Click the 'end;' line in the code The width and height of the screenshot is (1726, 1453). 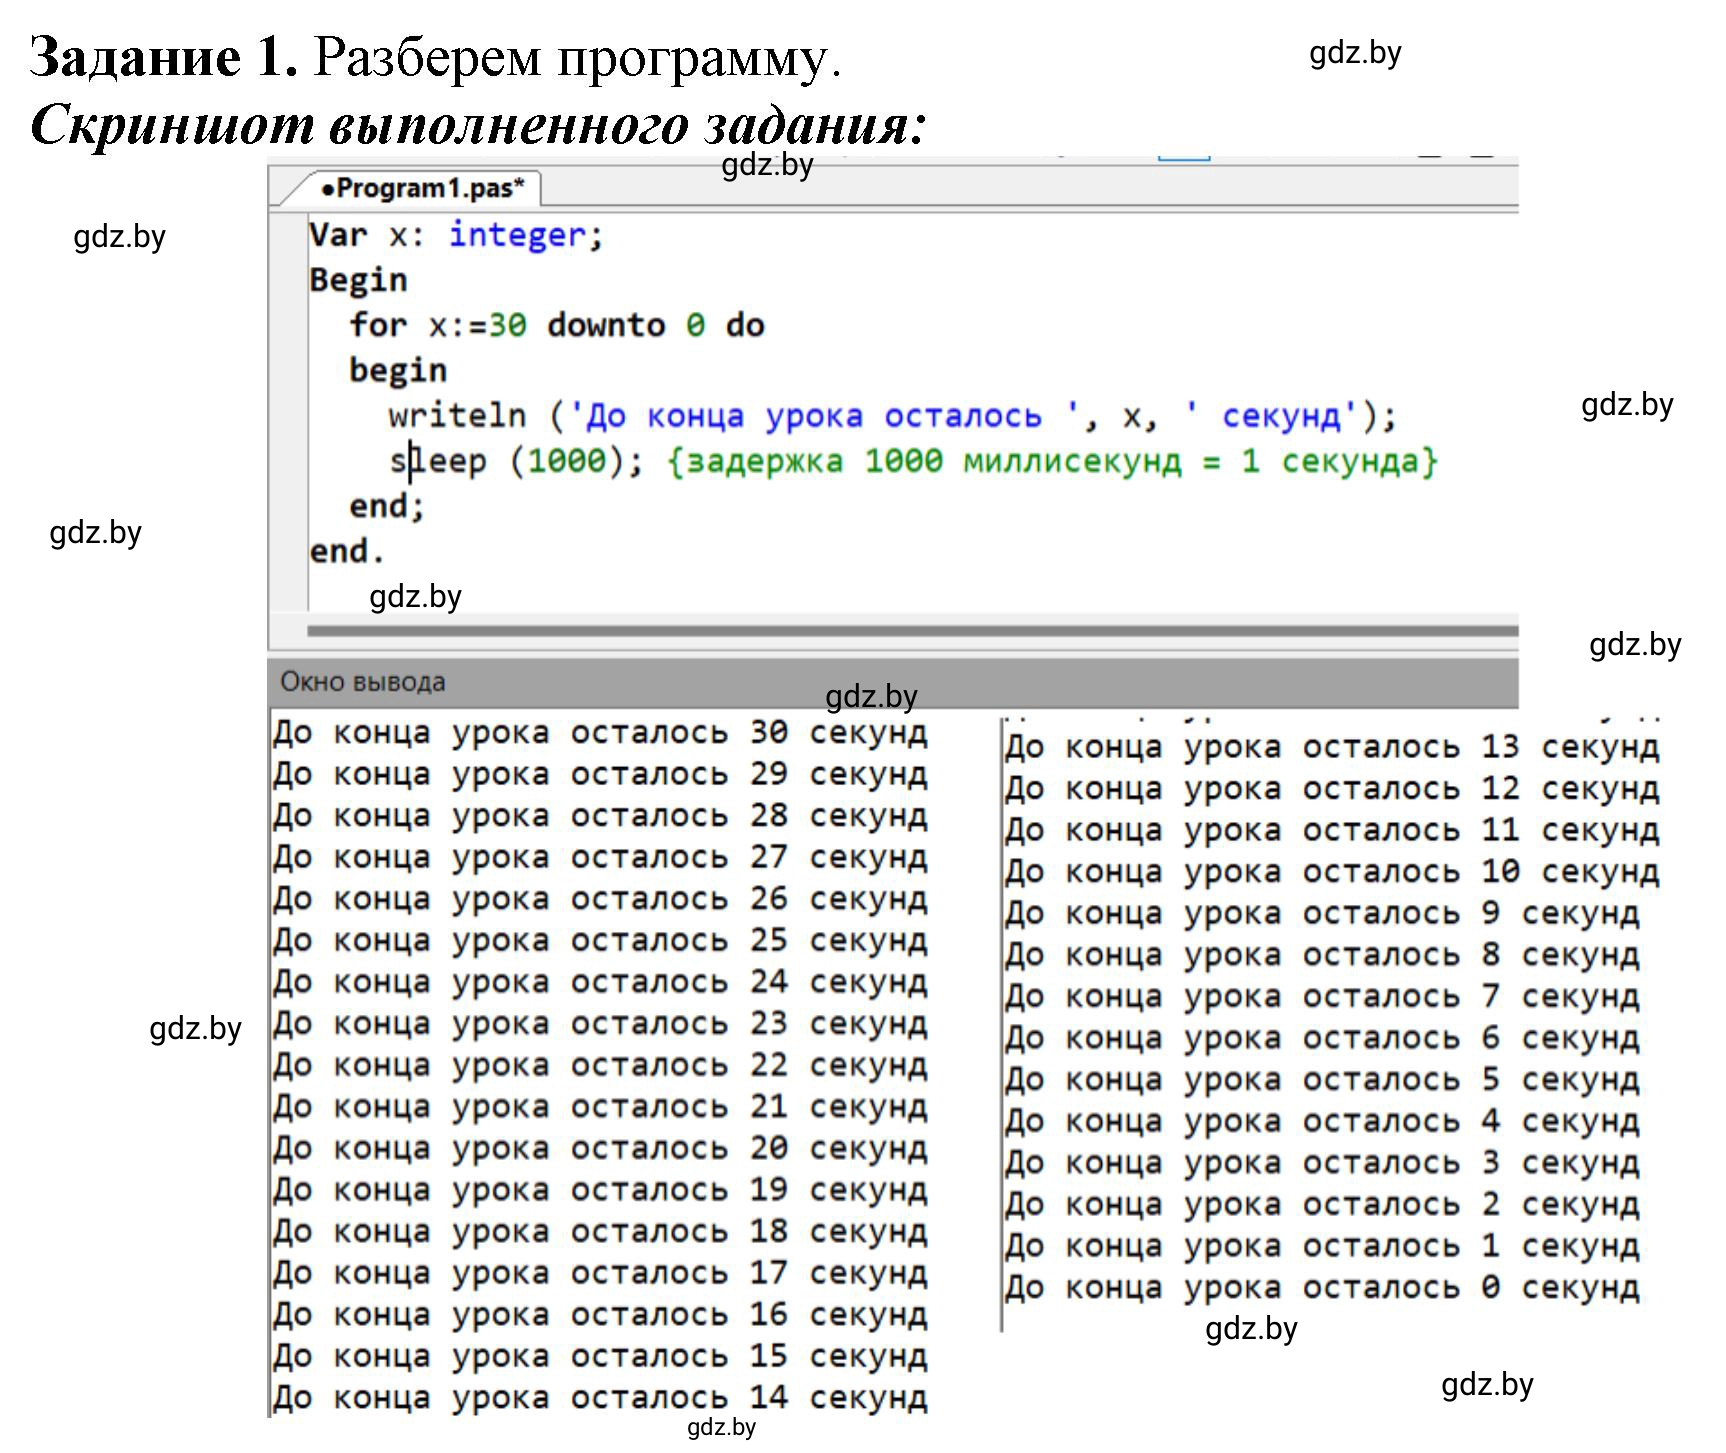[x=387, y=506]
